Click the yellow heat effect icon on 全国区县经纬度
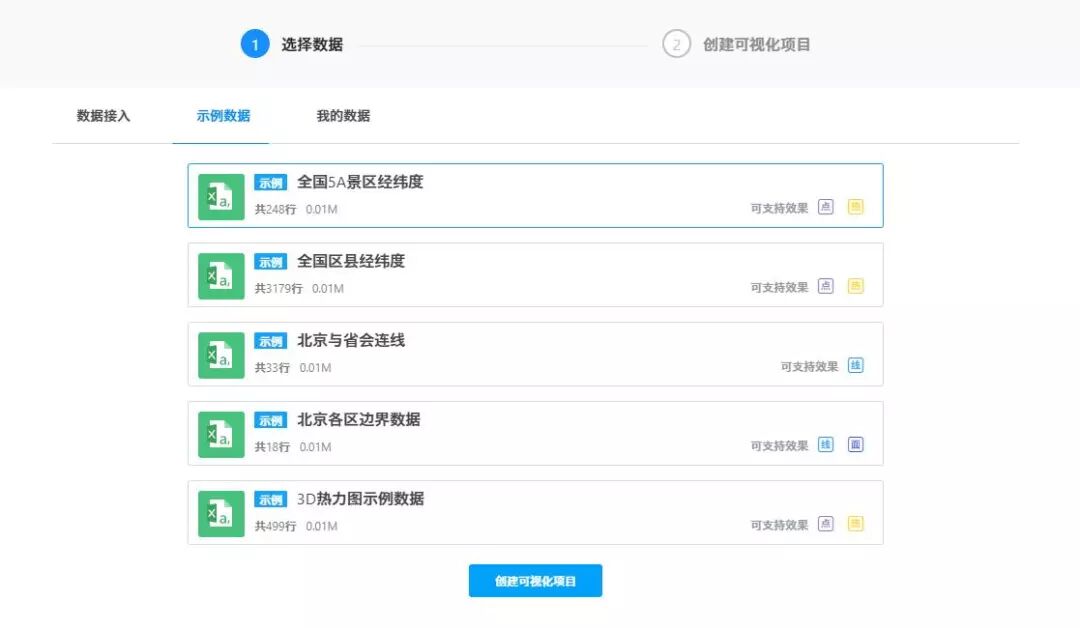The height and width of the screenshot is (628, 1080). (856, 285)
